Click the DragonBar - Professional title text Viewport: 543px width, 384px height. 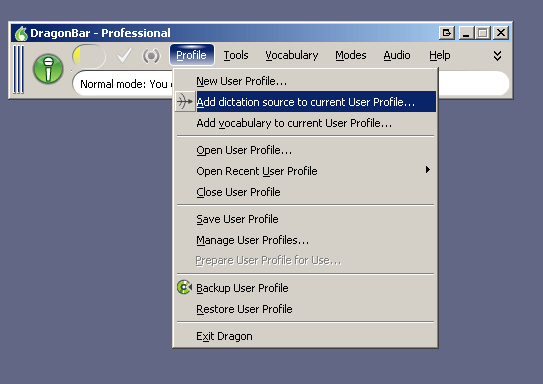tap(100, 33)
